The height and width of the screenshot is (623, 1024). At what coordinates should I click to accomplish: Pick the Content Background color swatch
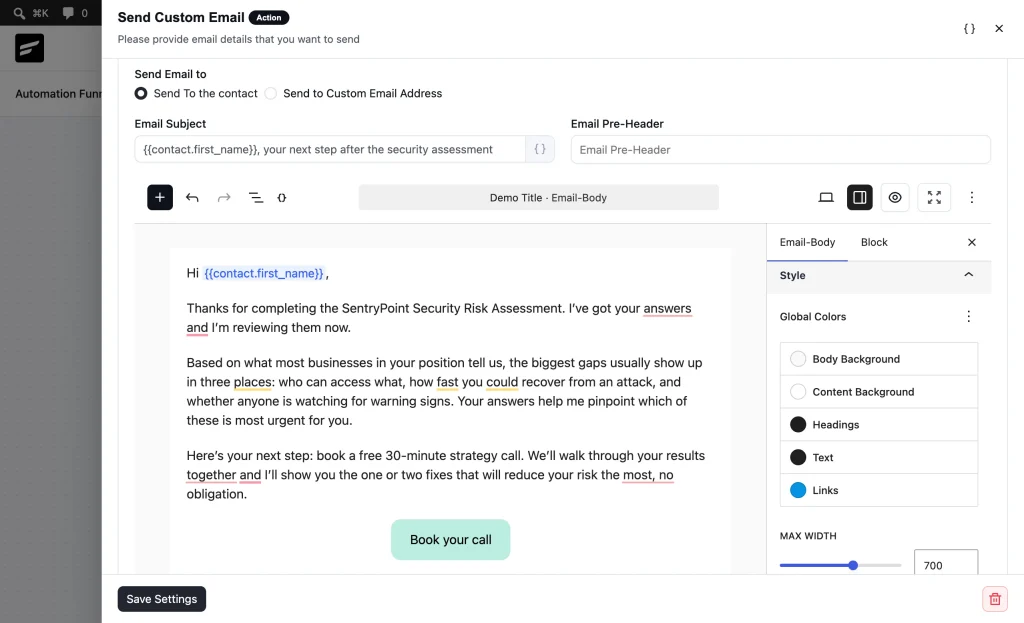click(x=798, y=391)
